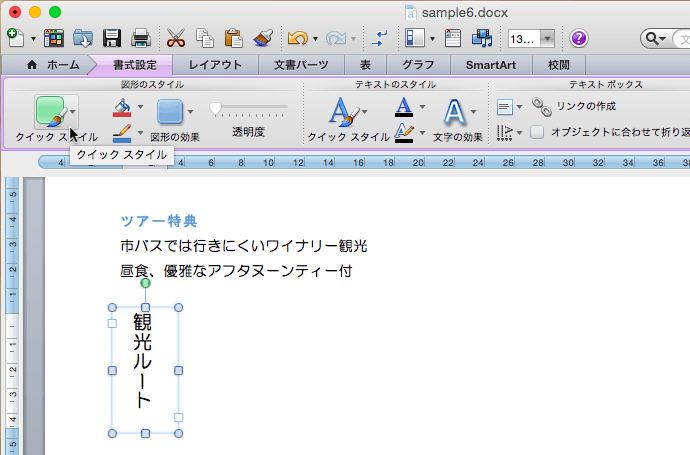Click the blue Shape Effects icon
690x455 pixels.
pyautogui.click(x=170, y=111)
